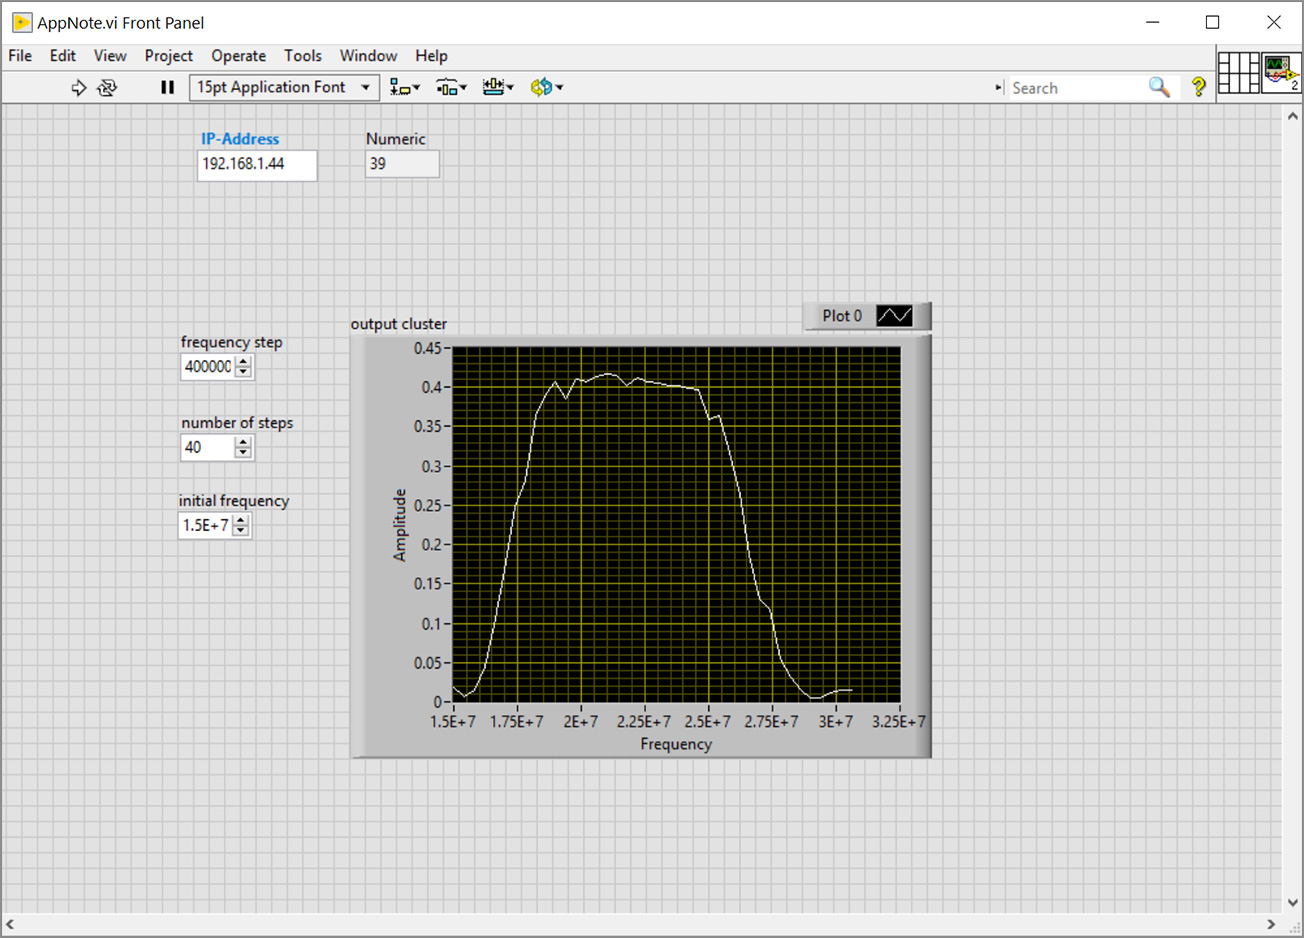Screen dimensions: 1304x938
Task: Expand the 15pt Application Font dropdown
Action: pos(365,88)
